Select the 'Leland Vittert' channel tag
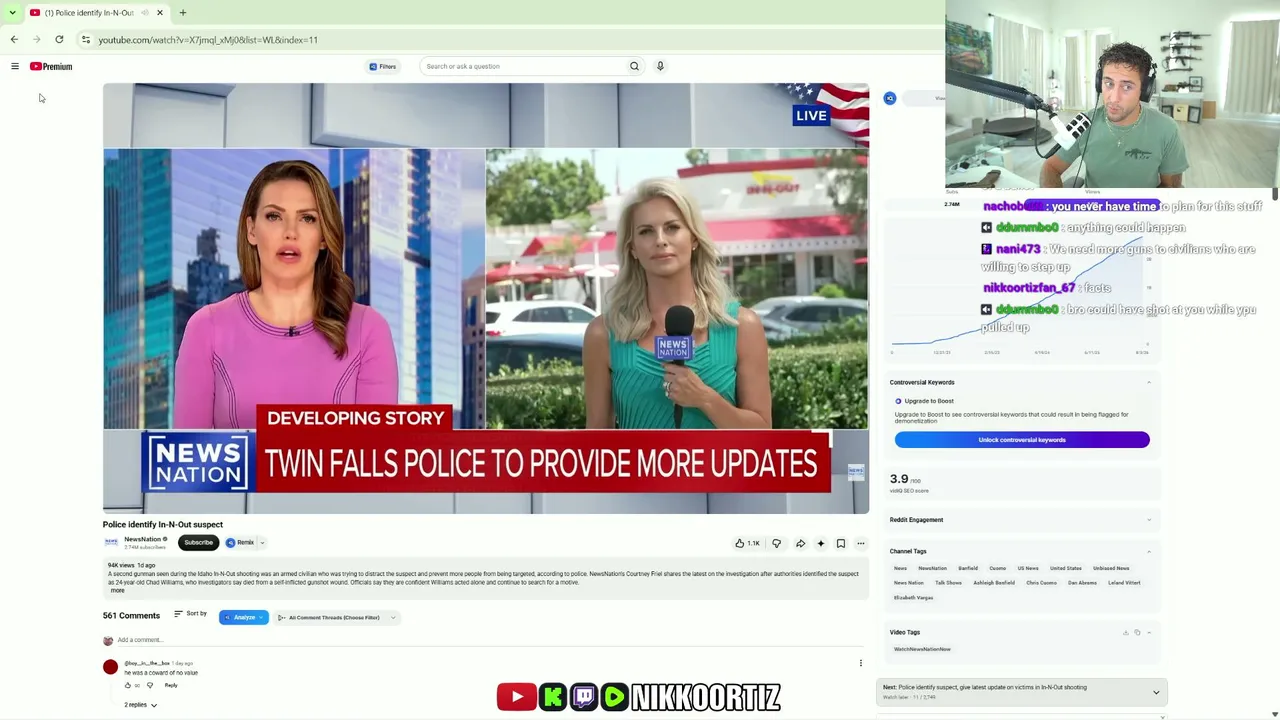The height and width of the screenshot is (720, 1280). tap(1124, 583)
